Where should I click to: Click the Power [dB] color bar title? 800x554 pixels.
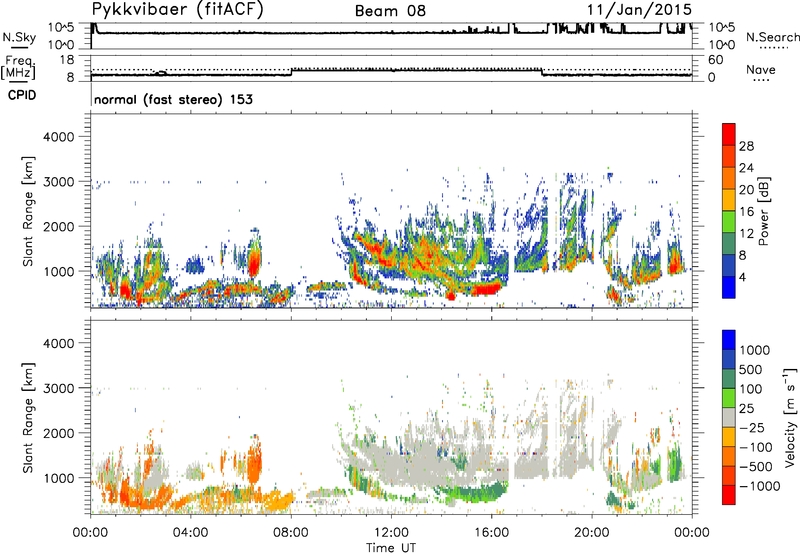pos(763,211)
